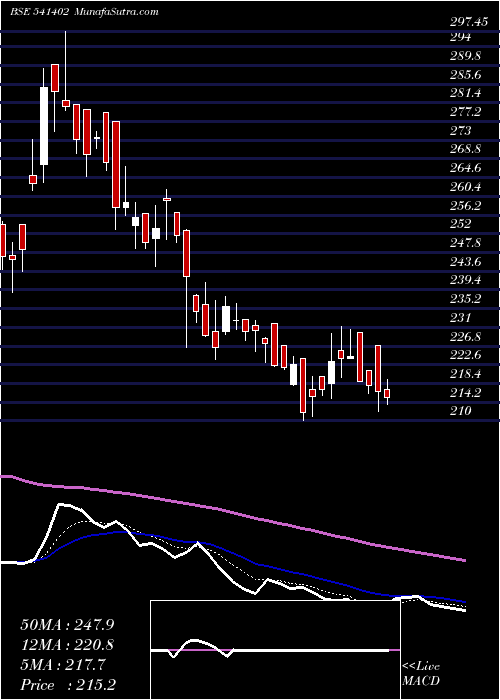Click the 218.4 price axis label

click(465, 374)
